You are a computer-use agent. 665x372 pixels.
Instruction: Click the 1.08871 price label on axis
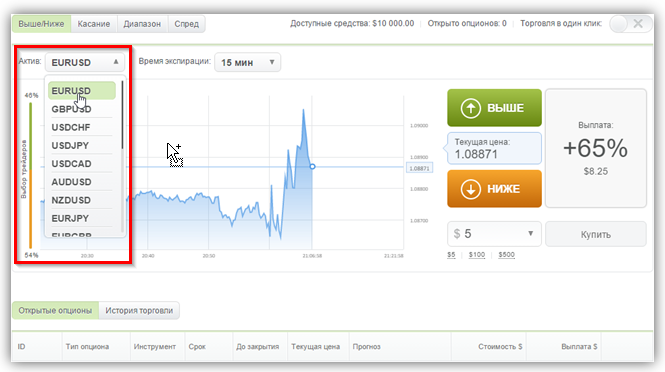coord(419,168)
